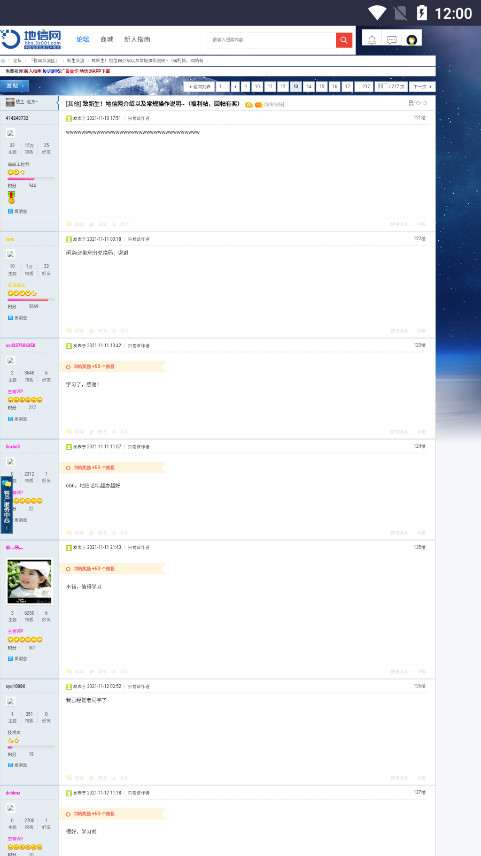Go to page 9 in pagination
The image size is (481, 856).
tap(245, 86)
